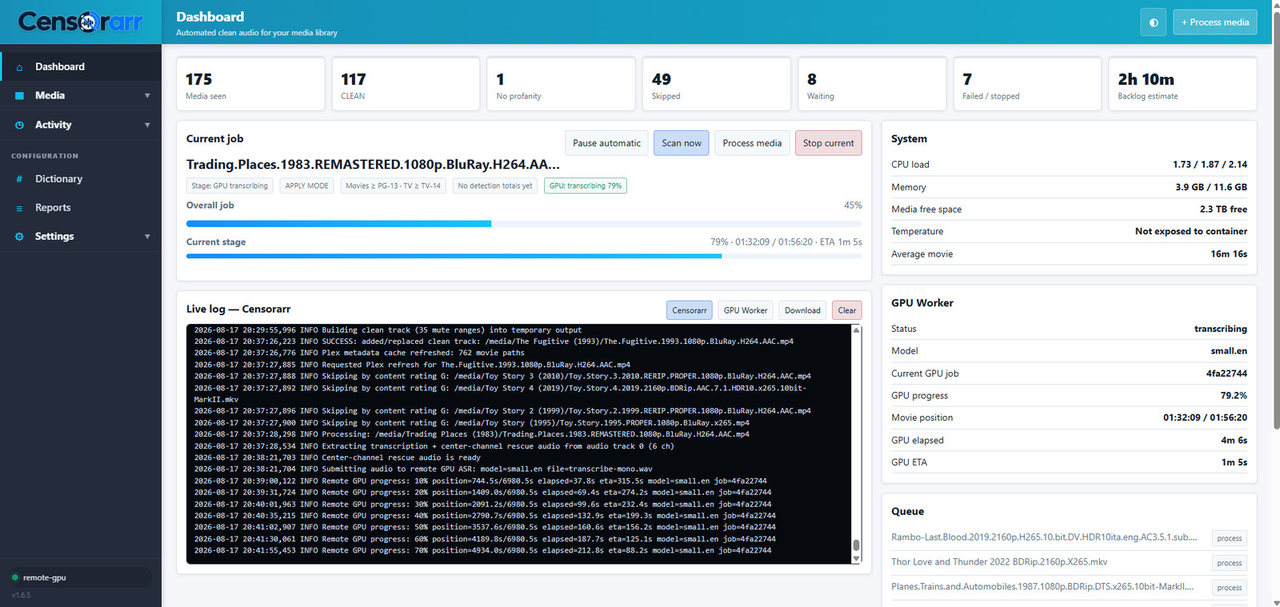Click the Media free space value 2.3 TB free

click(x=1224, y=209)
